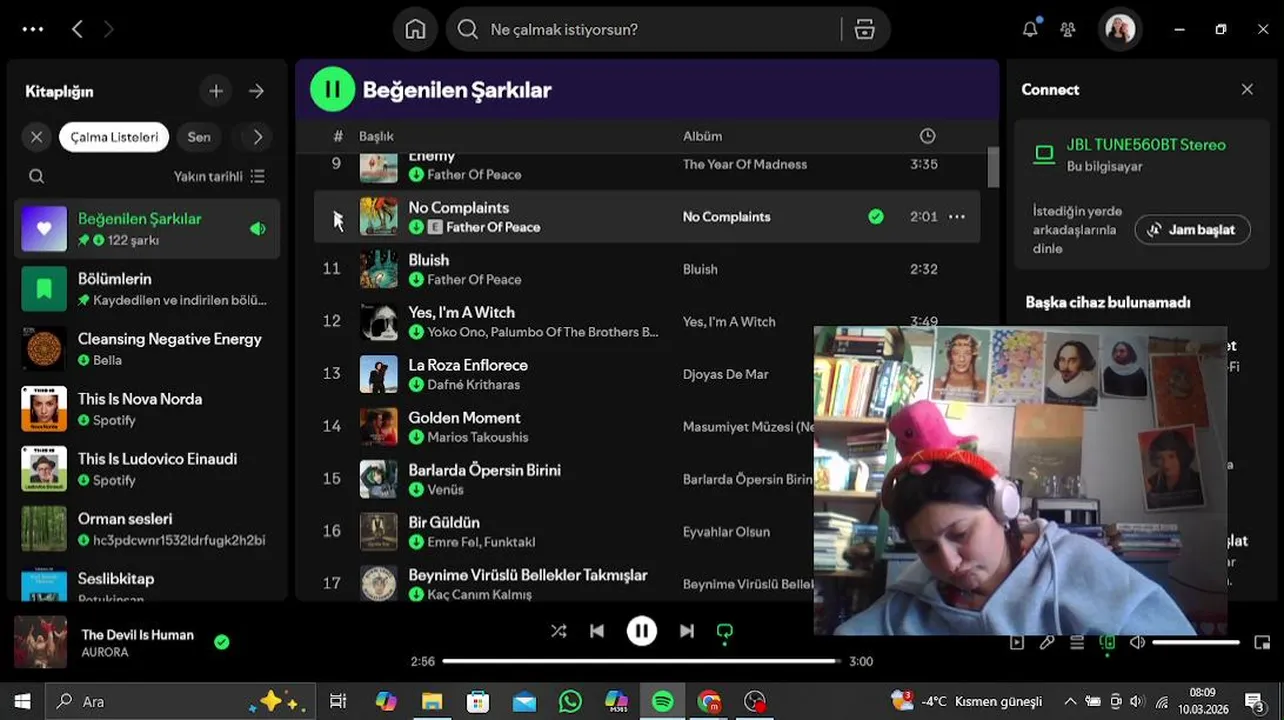Open the No Complaints album link
The image size is (1284, 720).
click(x=726, y=216)
